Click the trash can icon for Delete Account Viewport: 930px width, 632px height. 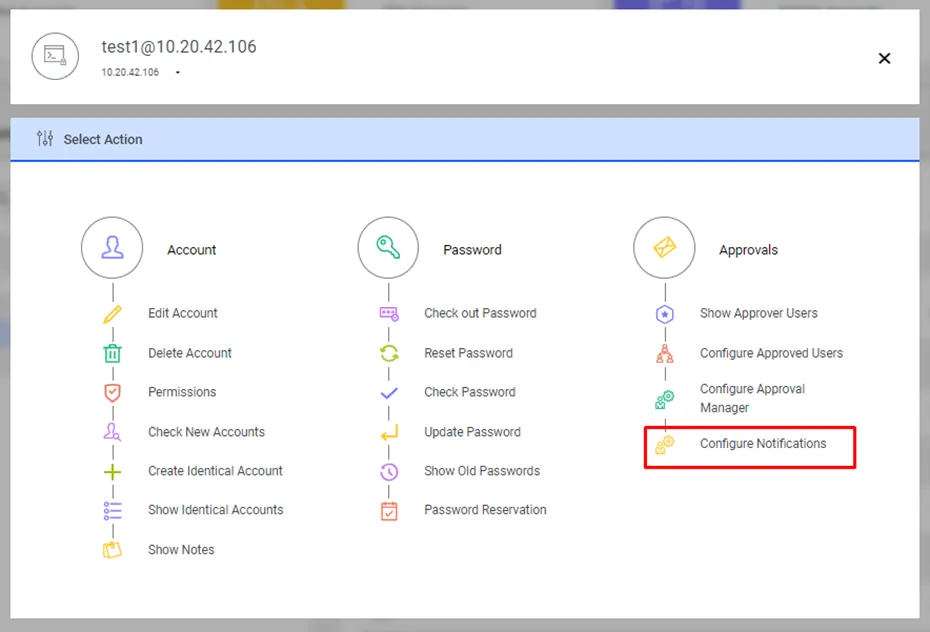(x=112, y=353)
